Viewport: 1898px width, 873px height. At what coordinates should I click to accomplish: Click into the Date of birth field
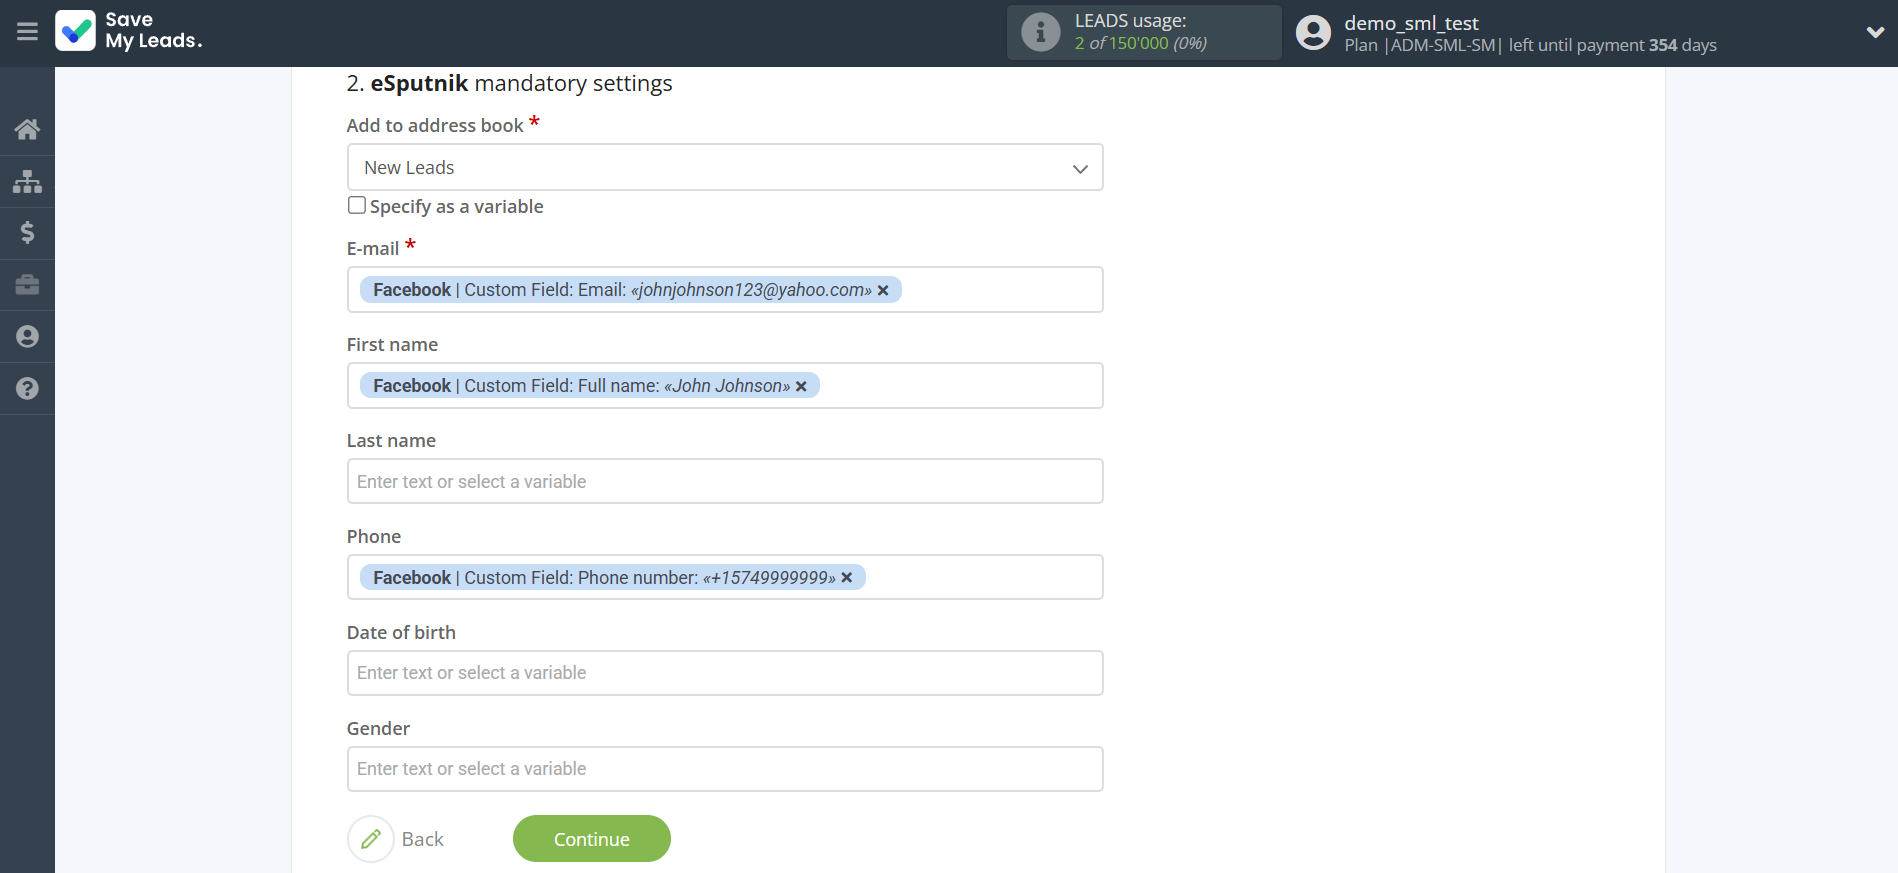(x=724, y=673)
